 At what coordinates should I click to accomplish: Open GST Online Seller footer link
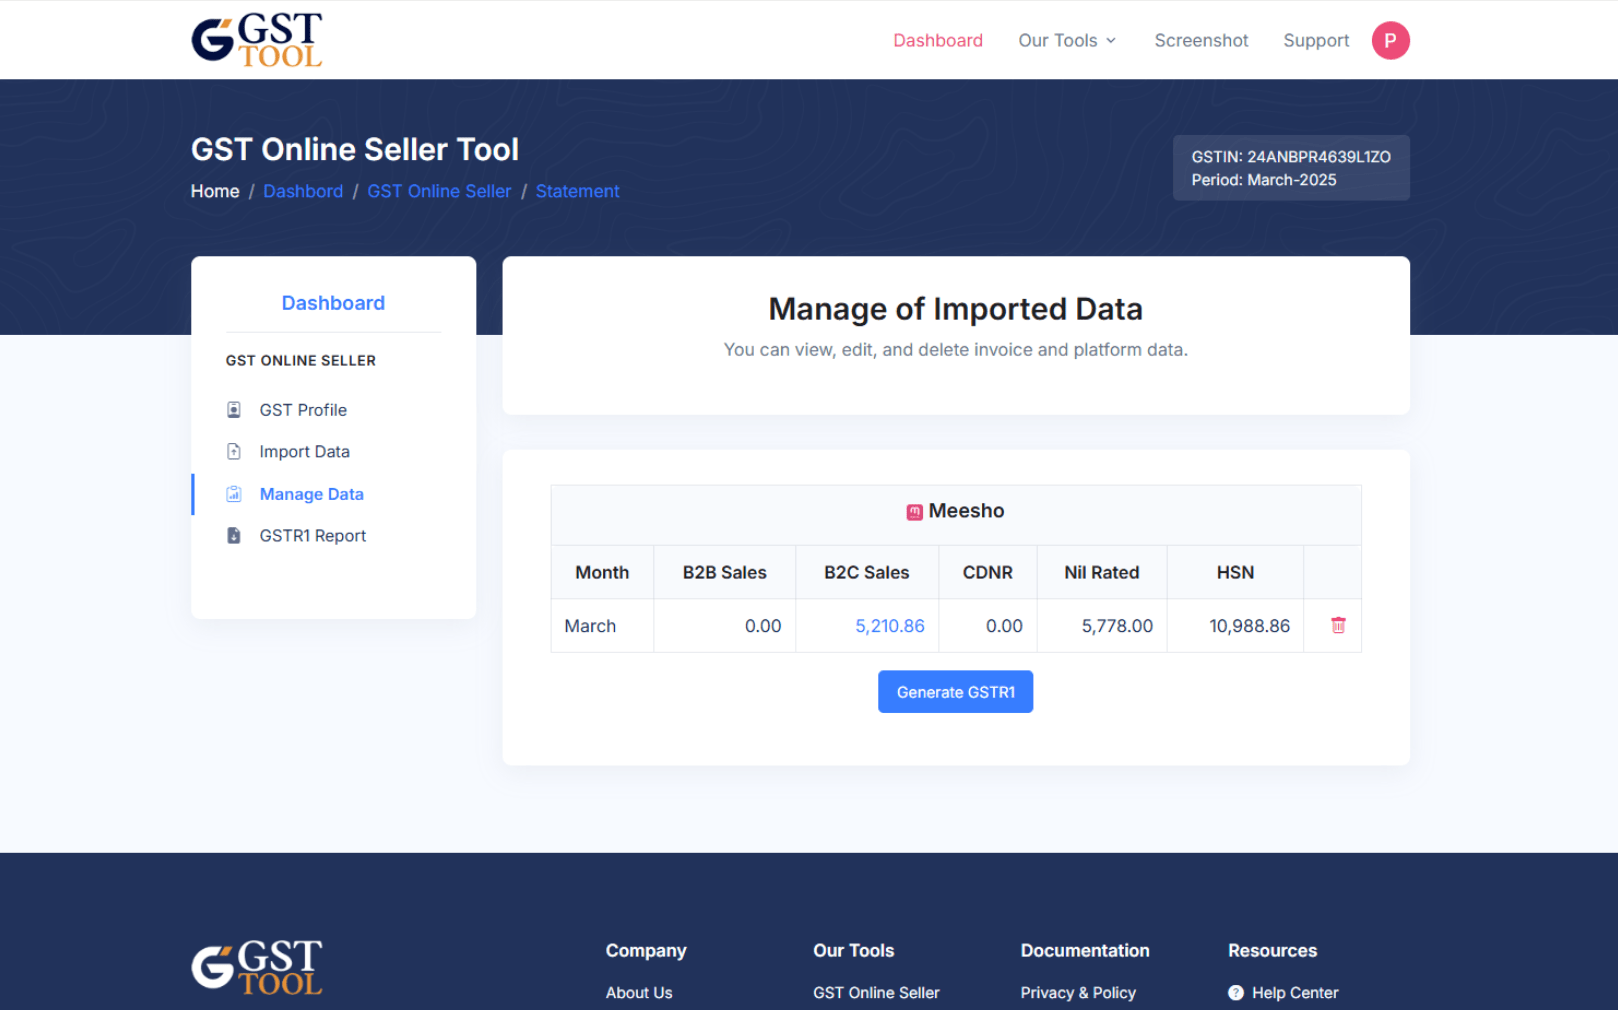click(876, 993)
